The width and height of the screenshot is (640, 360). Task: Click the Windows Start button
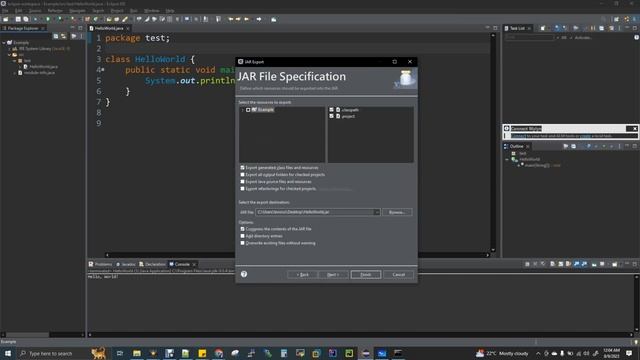pyautogui.click(x=8, y=353)
